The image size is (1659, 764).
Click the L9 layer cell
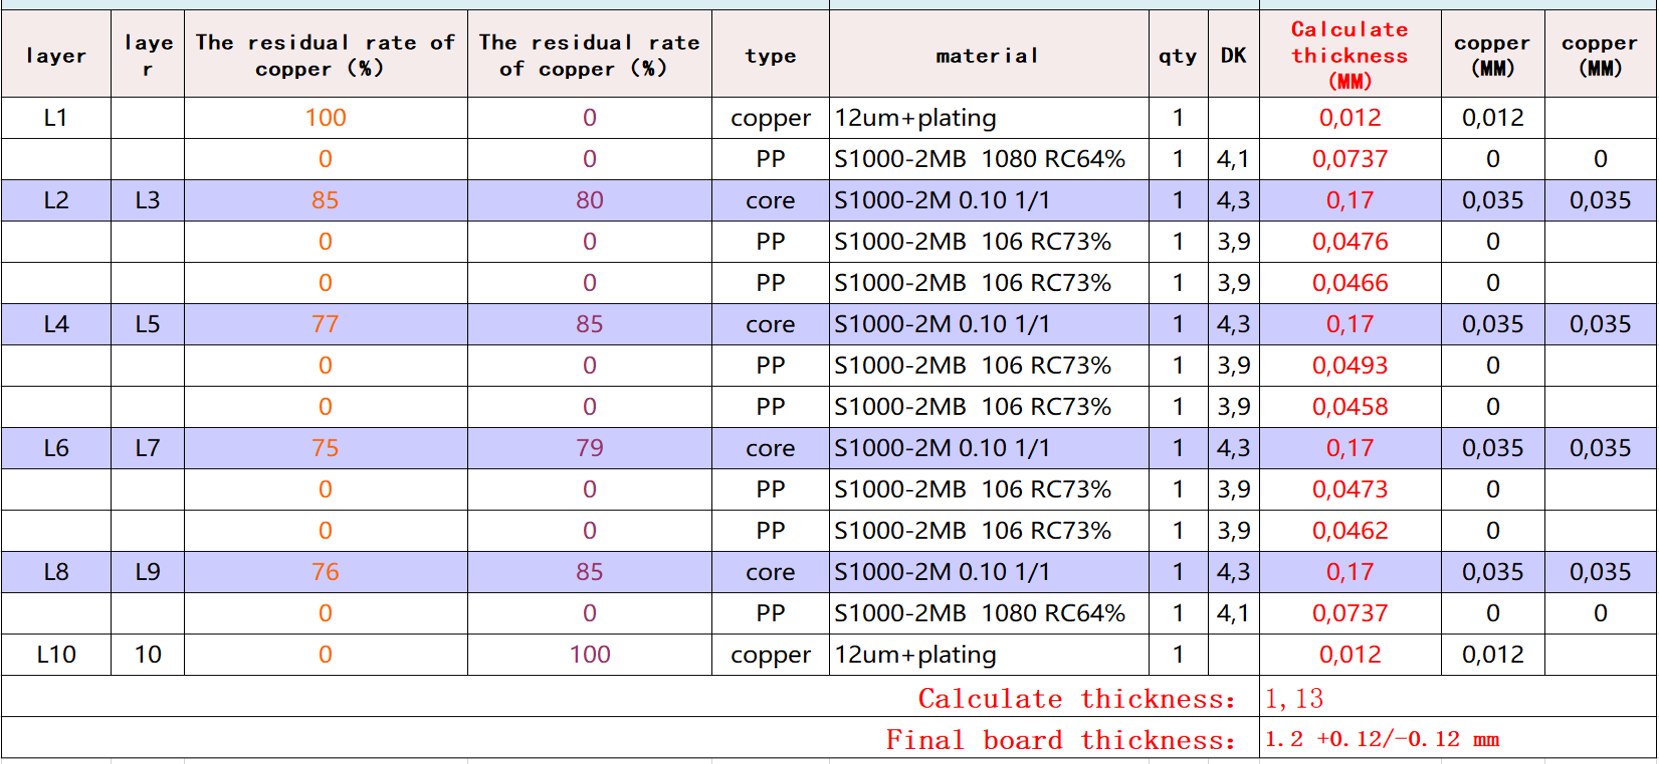coord(147,572)
